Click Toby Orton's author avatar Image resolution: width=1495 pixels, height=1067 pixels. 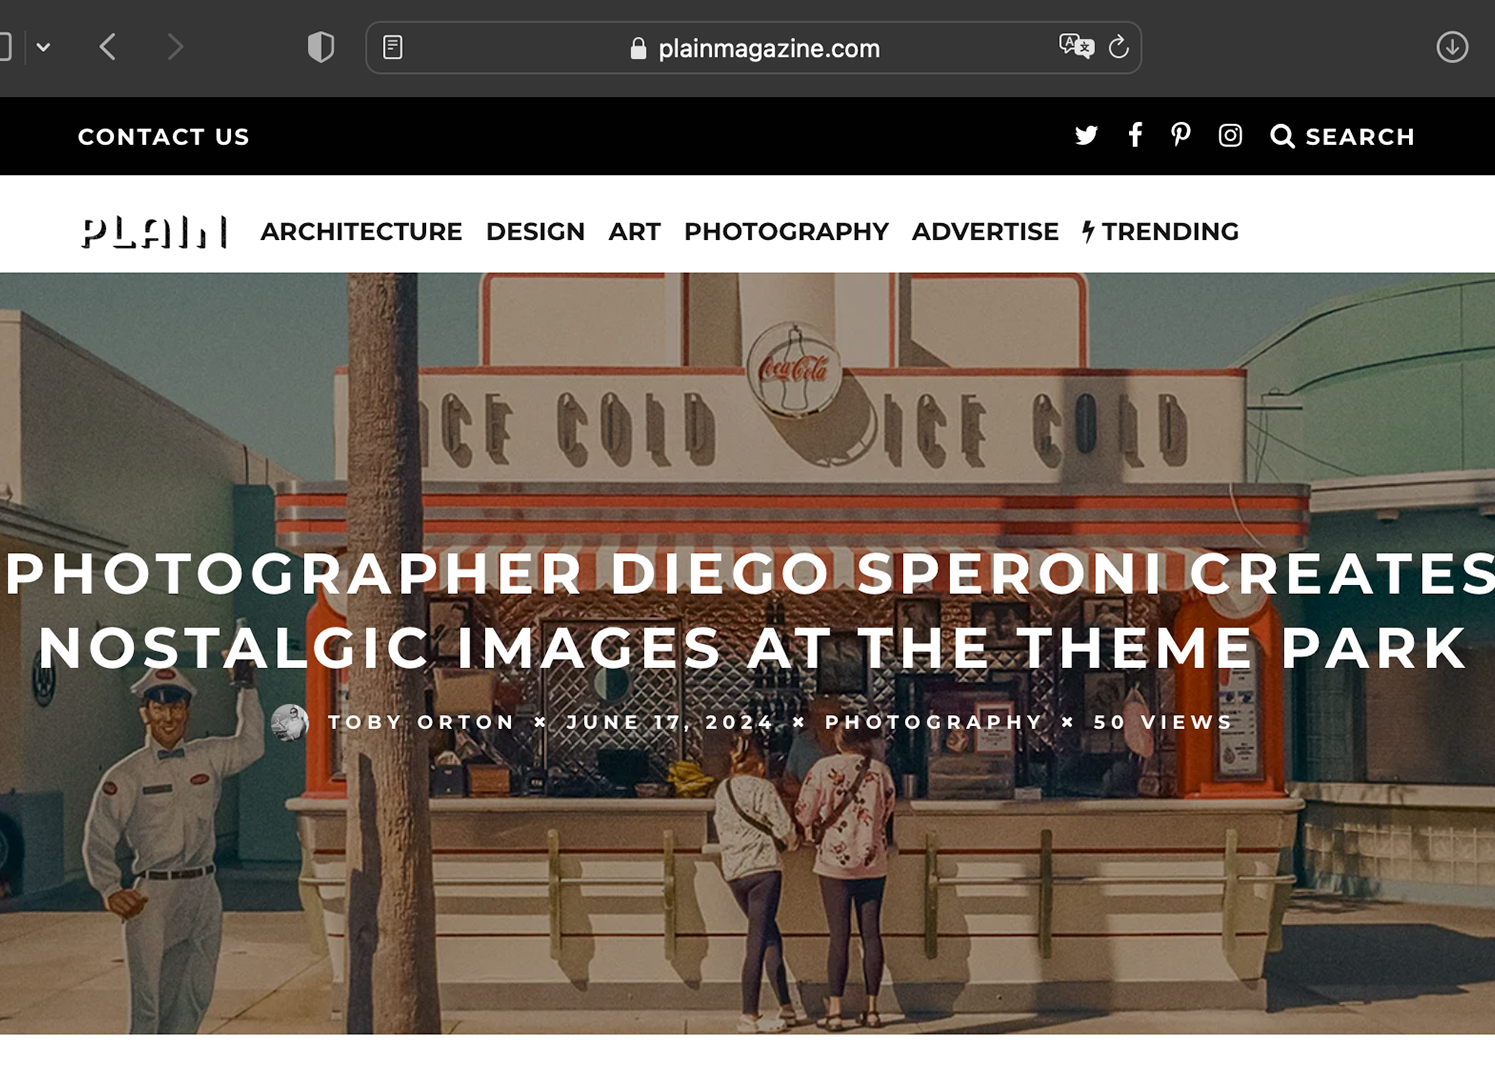pos(290,722)
